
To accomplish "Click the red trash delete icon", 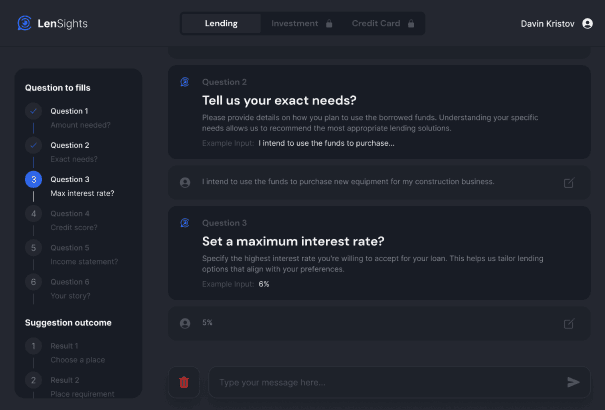I will click(x=184, y=382).
